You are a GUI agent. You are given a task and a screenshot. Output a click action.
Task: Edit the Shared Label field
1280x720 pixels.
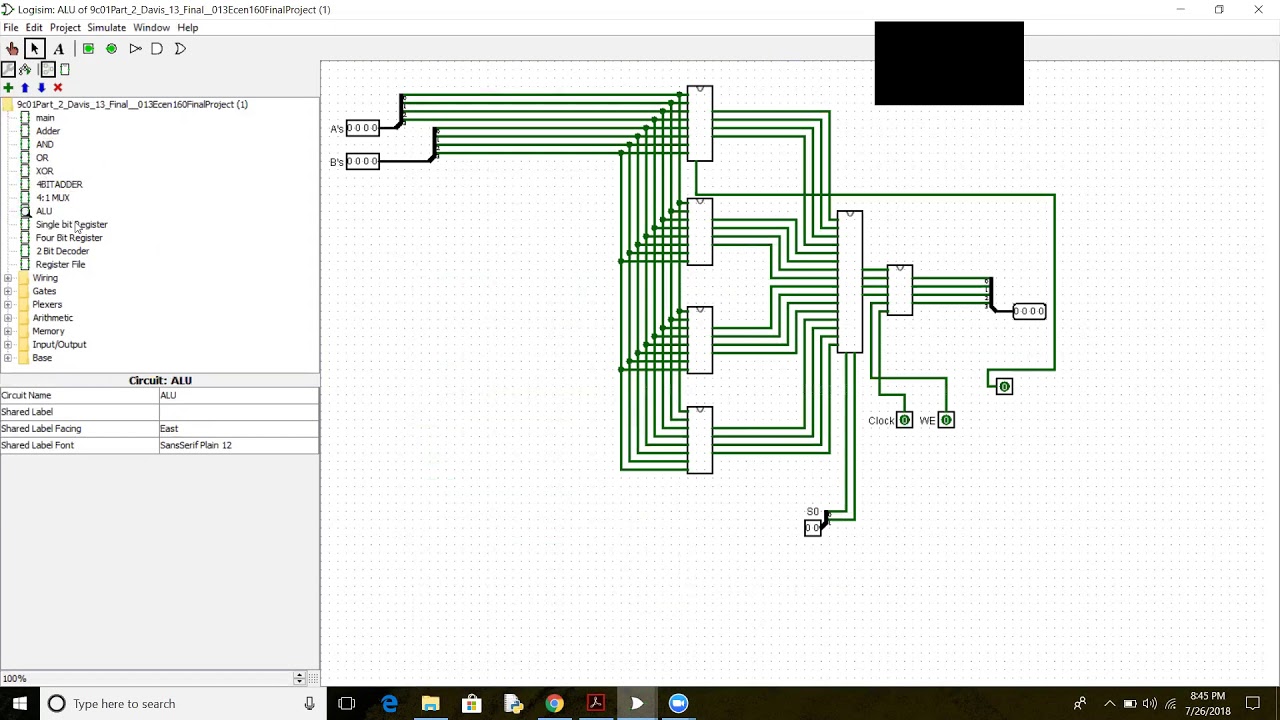(x=239, y=412)
